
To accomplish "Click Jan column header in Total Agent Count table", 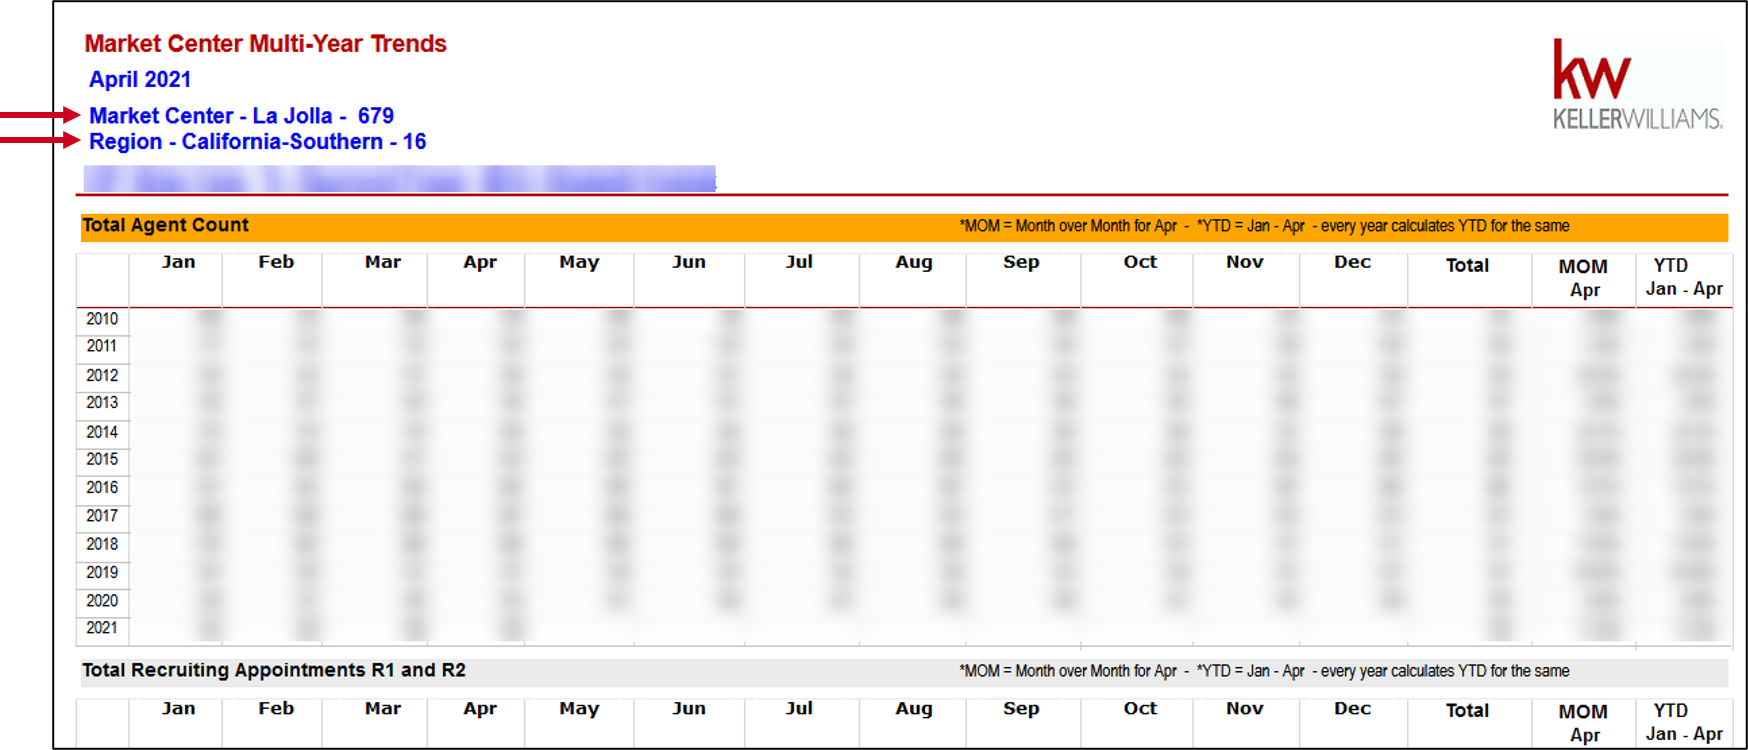I will coord(179,262).
